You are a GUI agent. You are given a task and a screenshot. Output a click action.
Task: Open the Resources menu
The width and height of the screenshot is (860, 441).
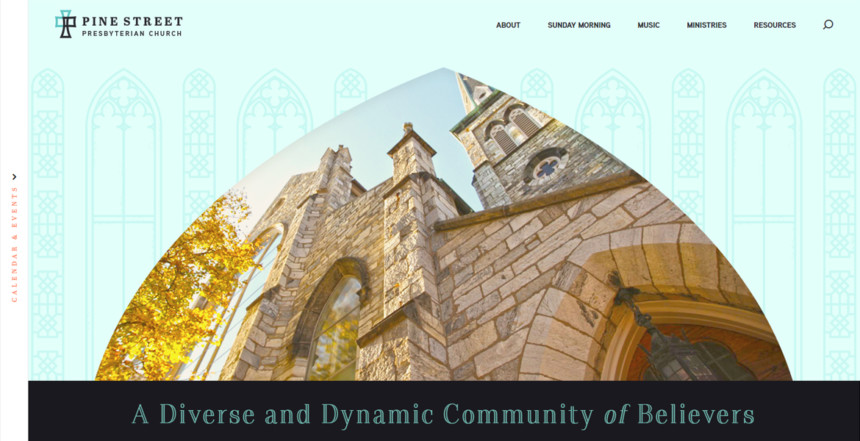(x=774, y=25)
